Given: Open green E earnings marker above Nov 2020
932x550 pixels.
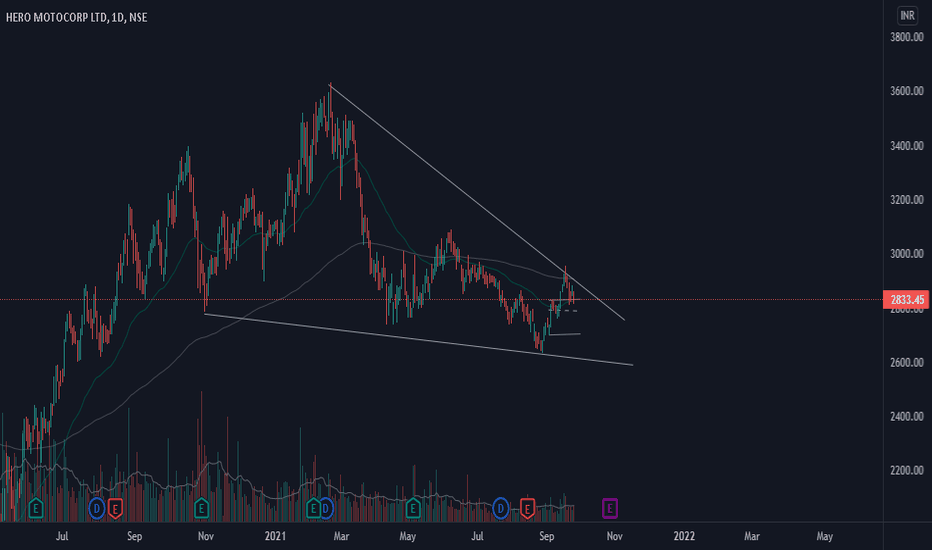Looking at the screenshot, I should tap(201, 508).
